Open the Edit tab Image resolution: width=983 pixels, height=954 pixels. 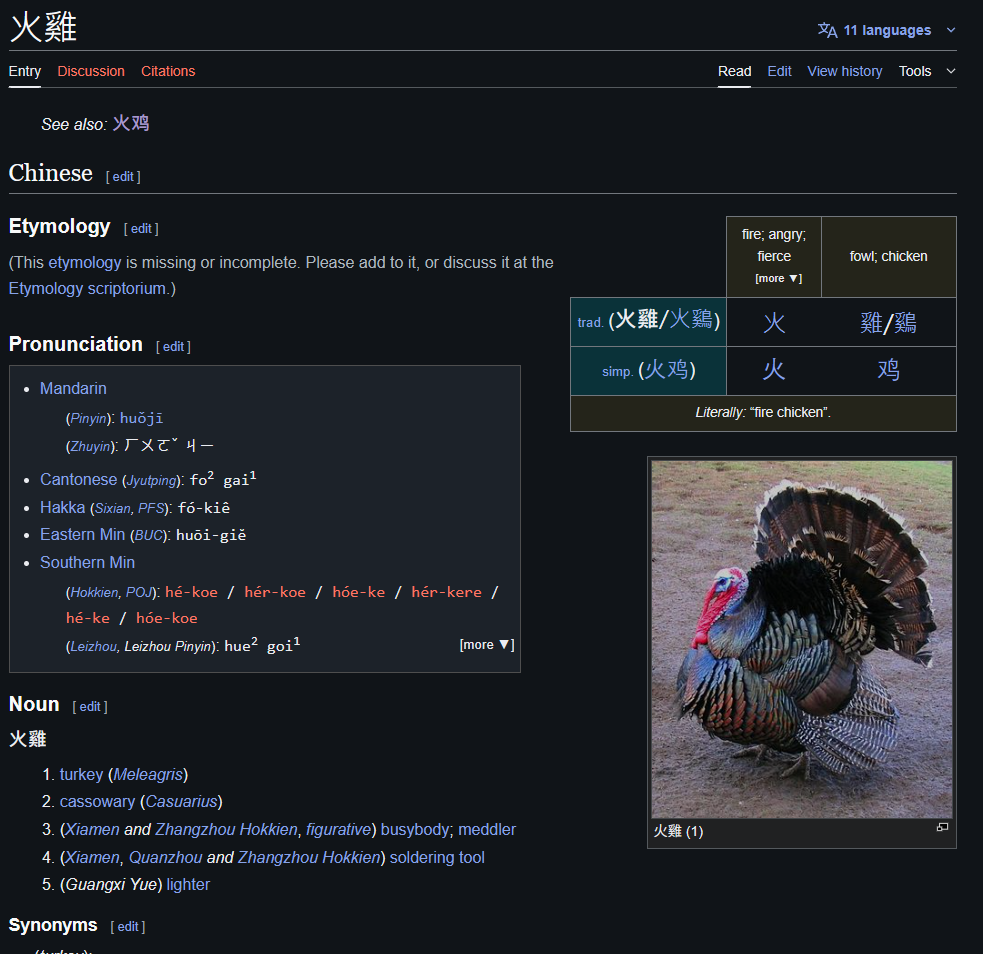click(779, 71)
